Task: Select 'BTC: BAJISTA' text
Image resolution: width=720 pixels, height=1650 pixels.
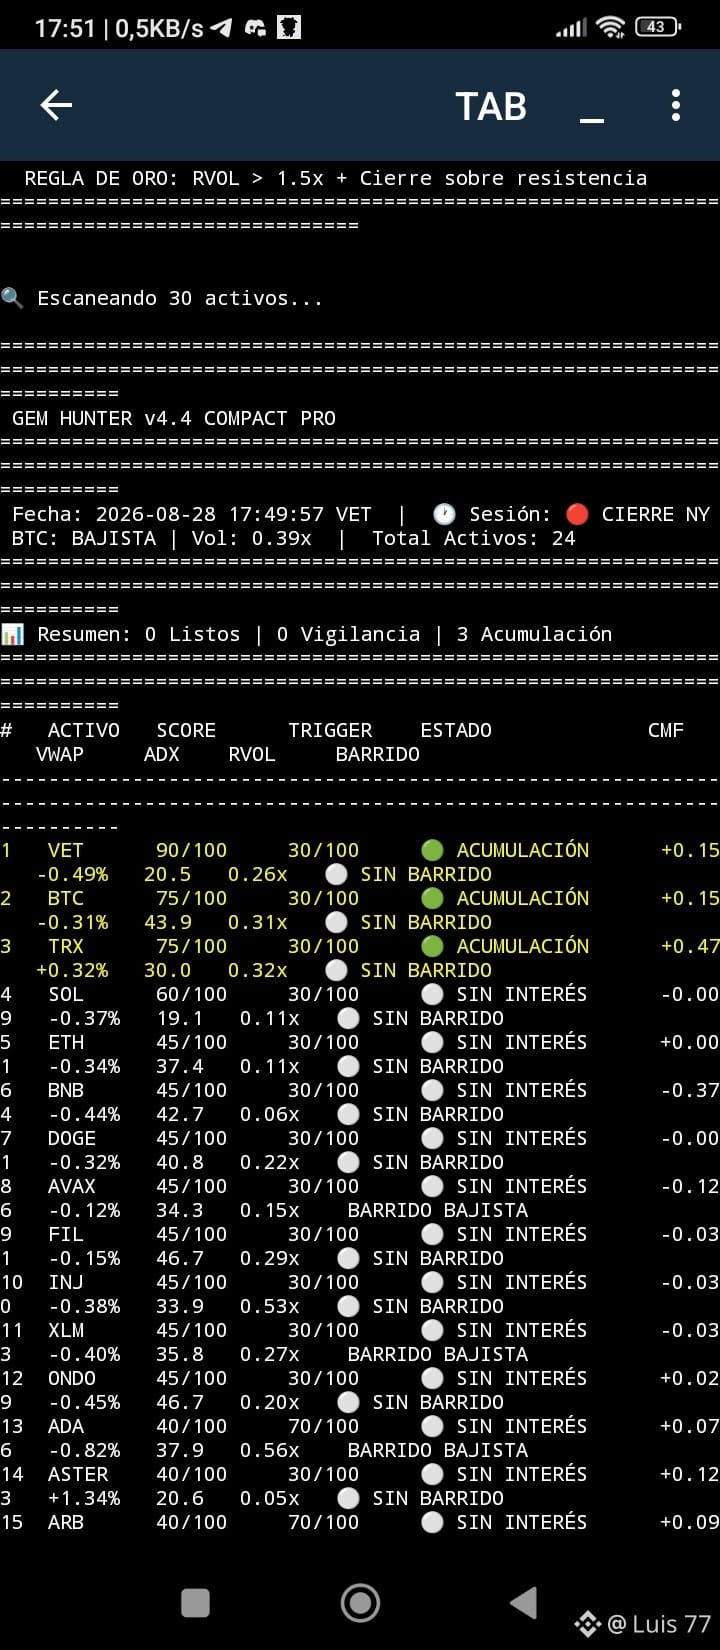Action: [84, 538]
